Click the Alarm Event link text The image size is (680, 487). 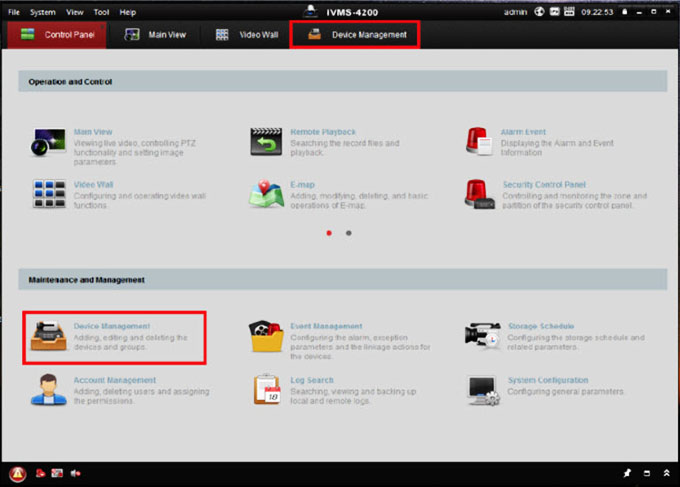(x=523, y=132)
